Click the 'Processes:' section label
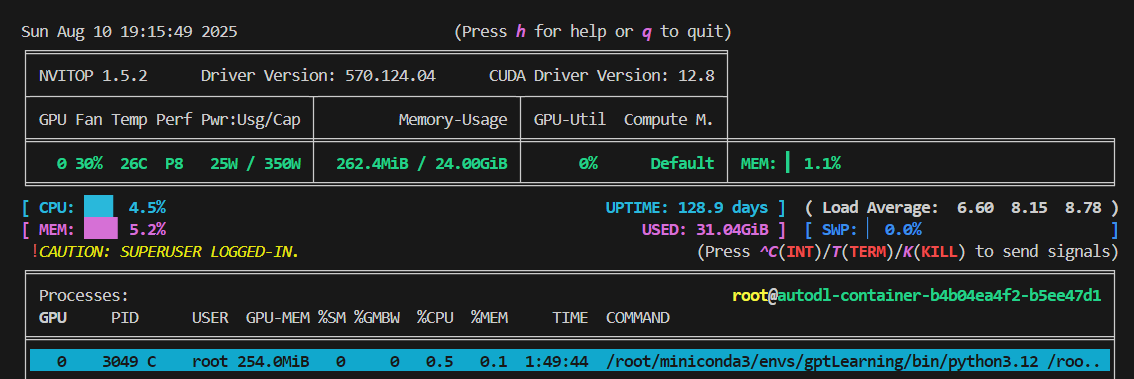 tap(84, 296)
